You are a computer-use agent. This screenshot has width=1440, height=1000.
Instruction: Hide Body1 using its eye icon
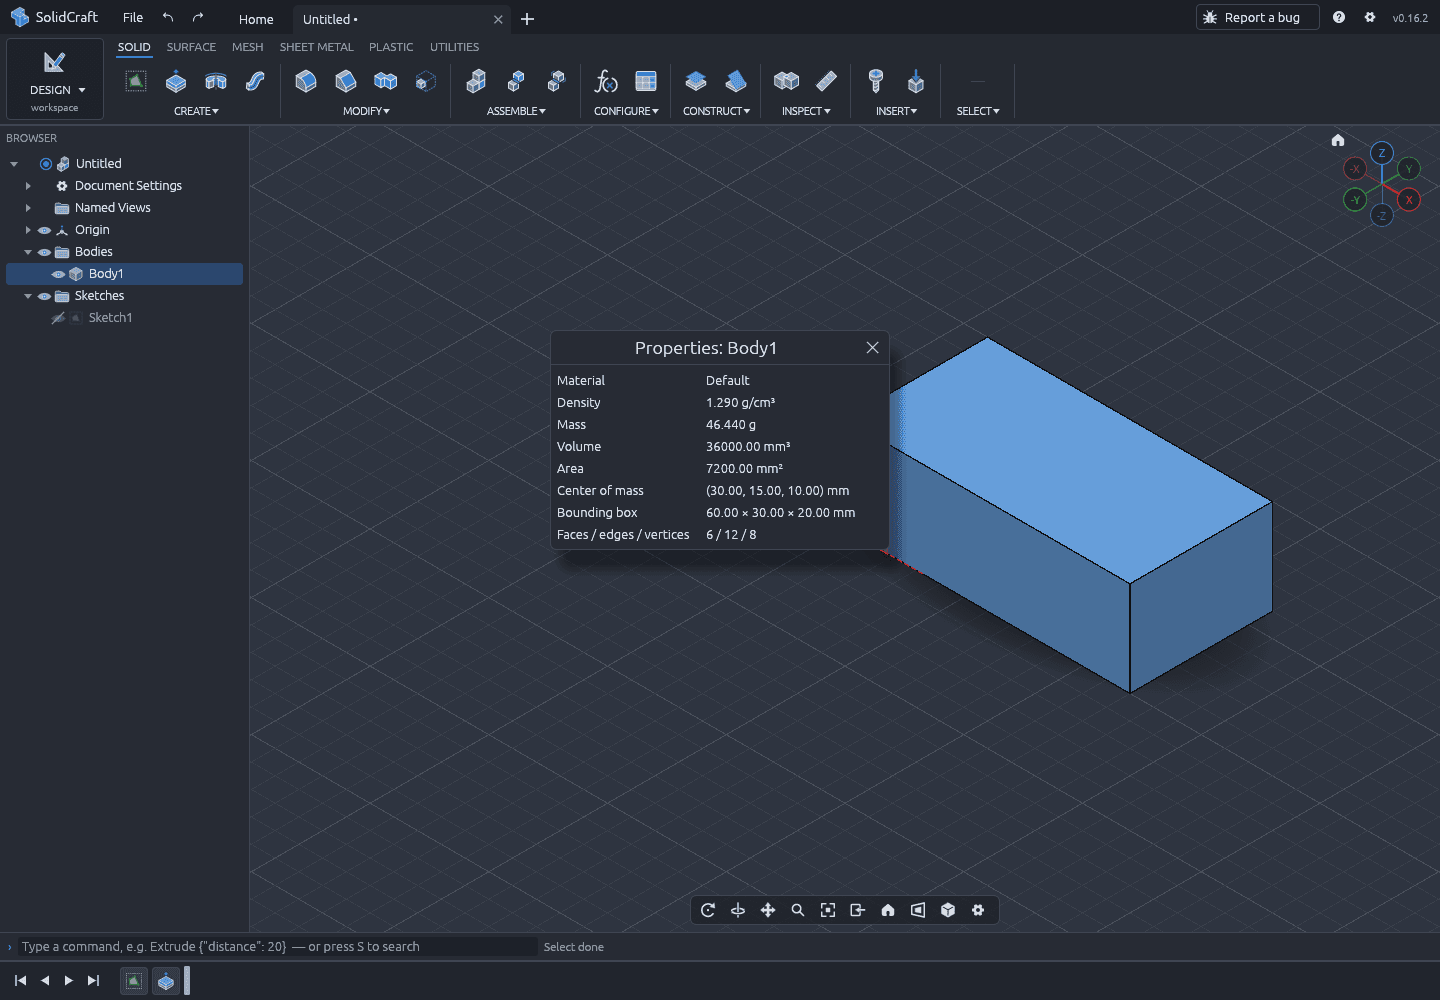click(58, 274)
